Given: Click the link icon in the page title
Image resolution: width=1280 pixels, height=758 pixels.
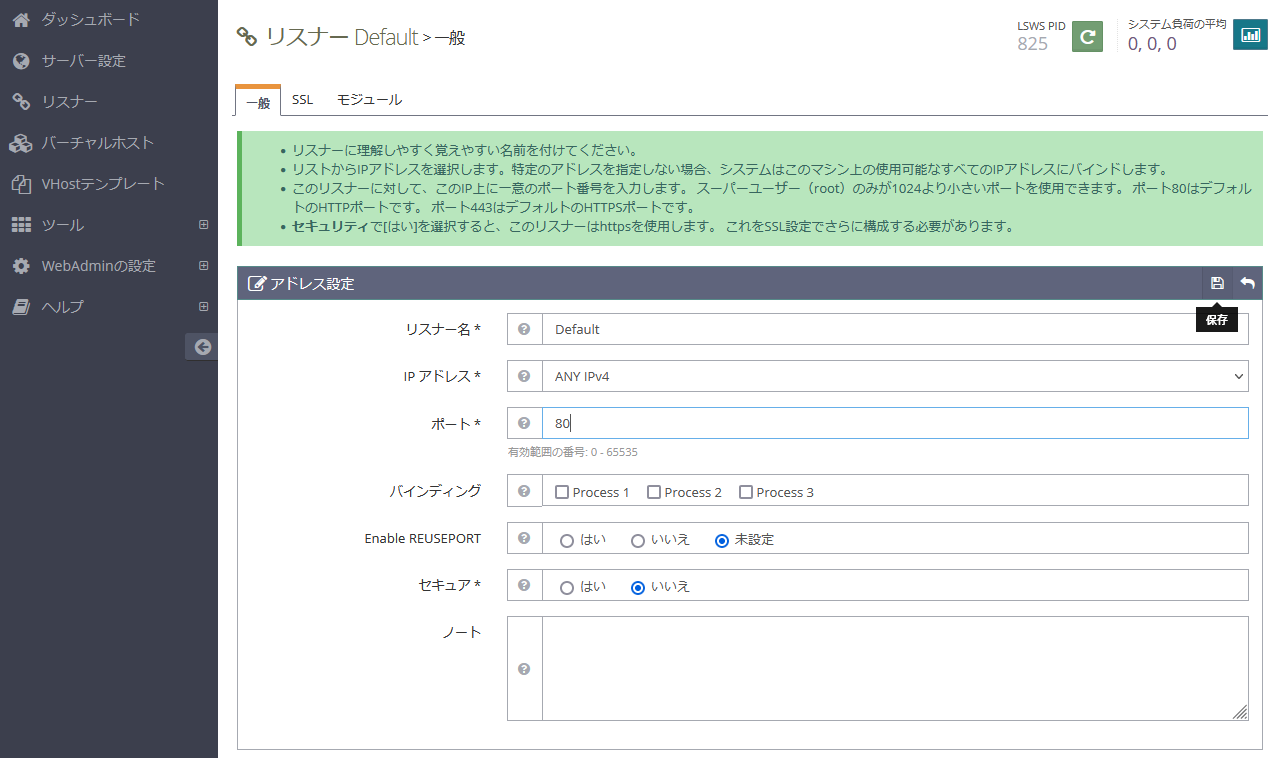Looking at the screenshot, I should pyautogui.click(x=246, y=37).
